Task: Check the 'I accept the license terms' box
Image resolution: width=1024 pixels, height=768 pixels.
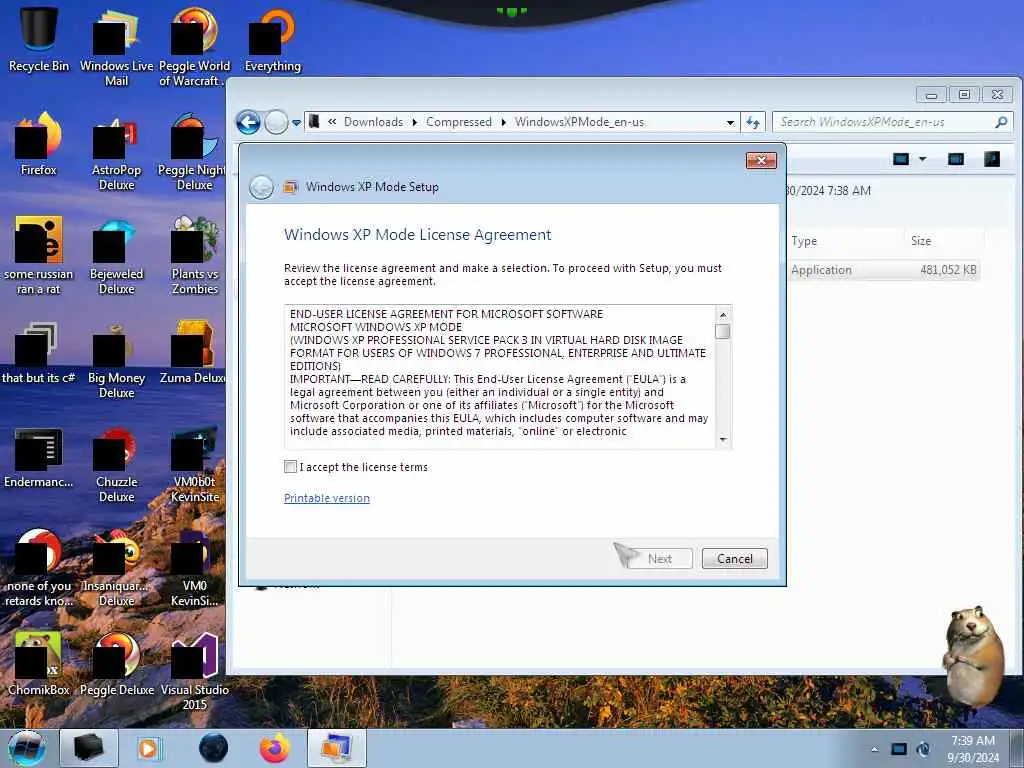Action: pos(291,467)
